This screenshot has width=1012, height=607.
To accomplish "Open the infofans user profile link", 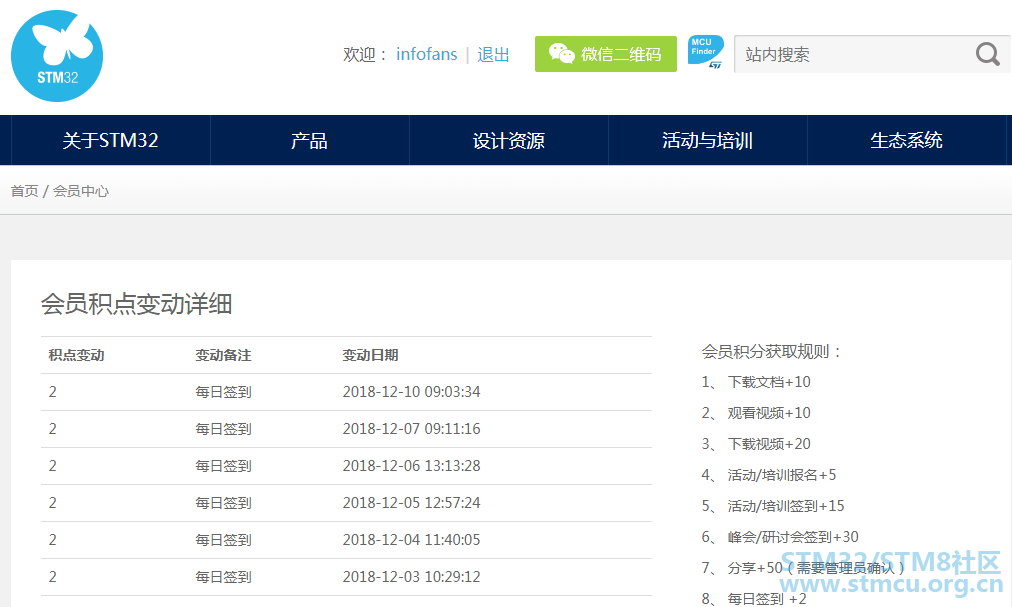I will [426, 54].
